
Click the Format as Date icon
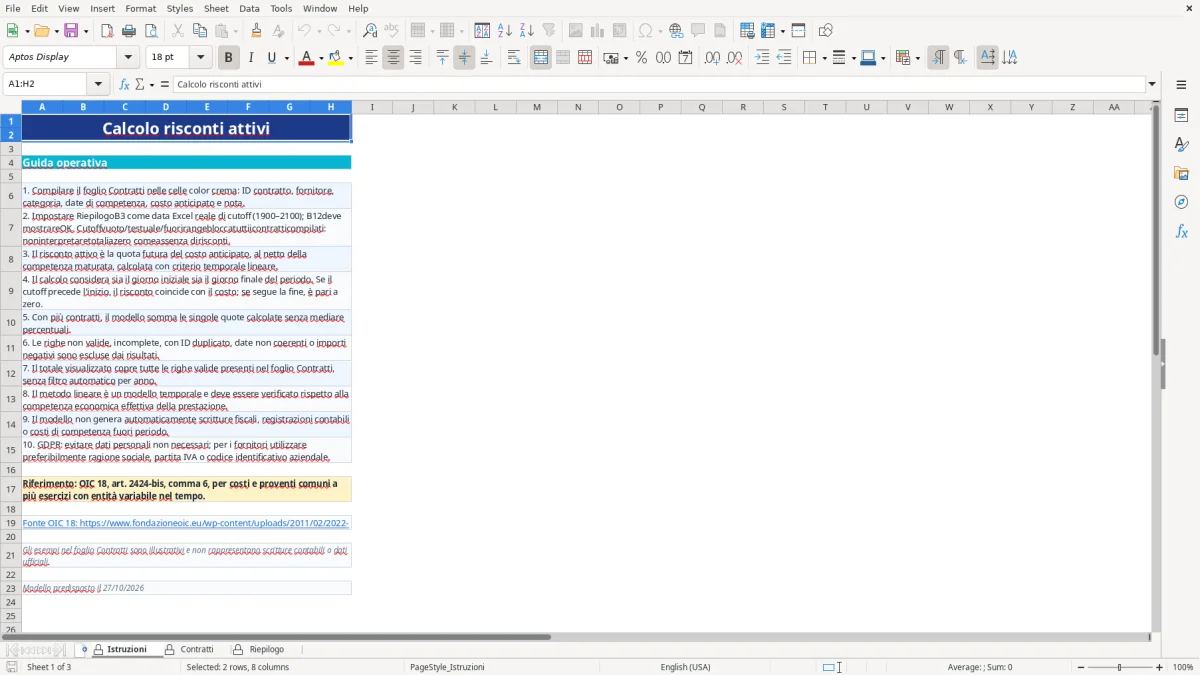click(685, 58)
